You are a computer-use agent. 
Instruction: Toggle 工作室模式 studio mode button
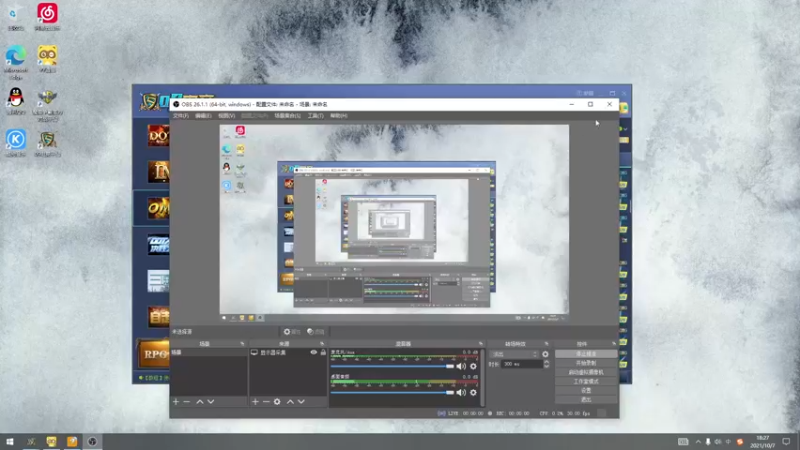click(x=586, y=381)
